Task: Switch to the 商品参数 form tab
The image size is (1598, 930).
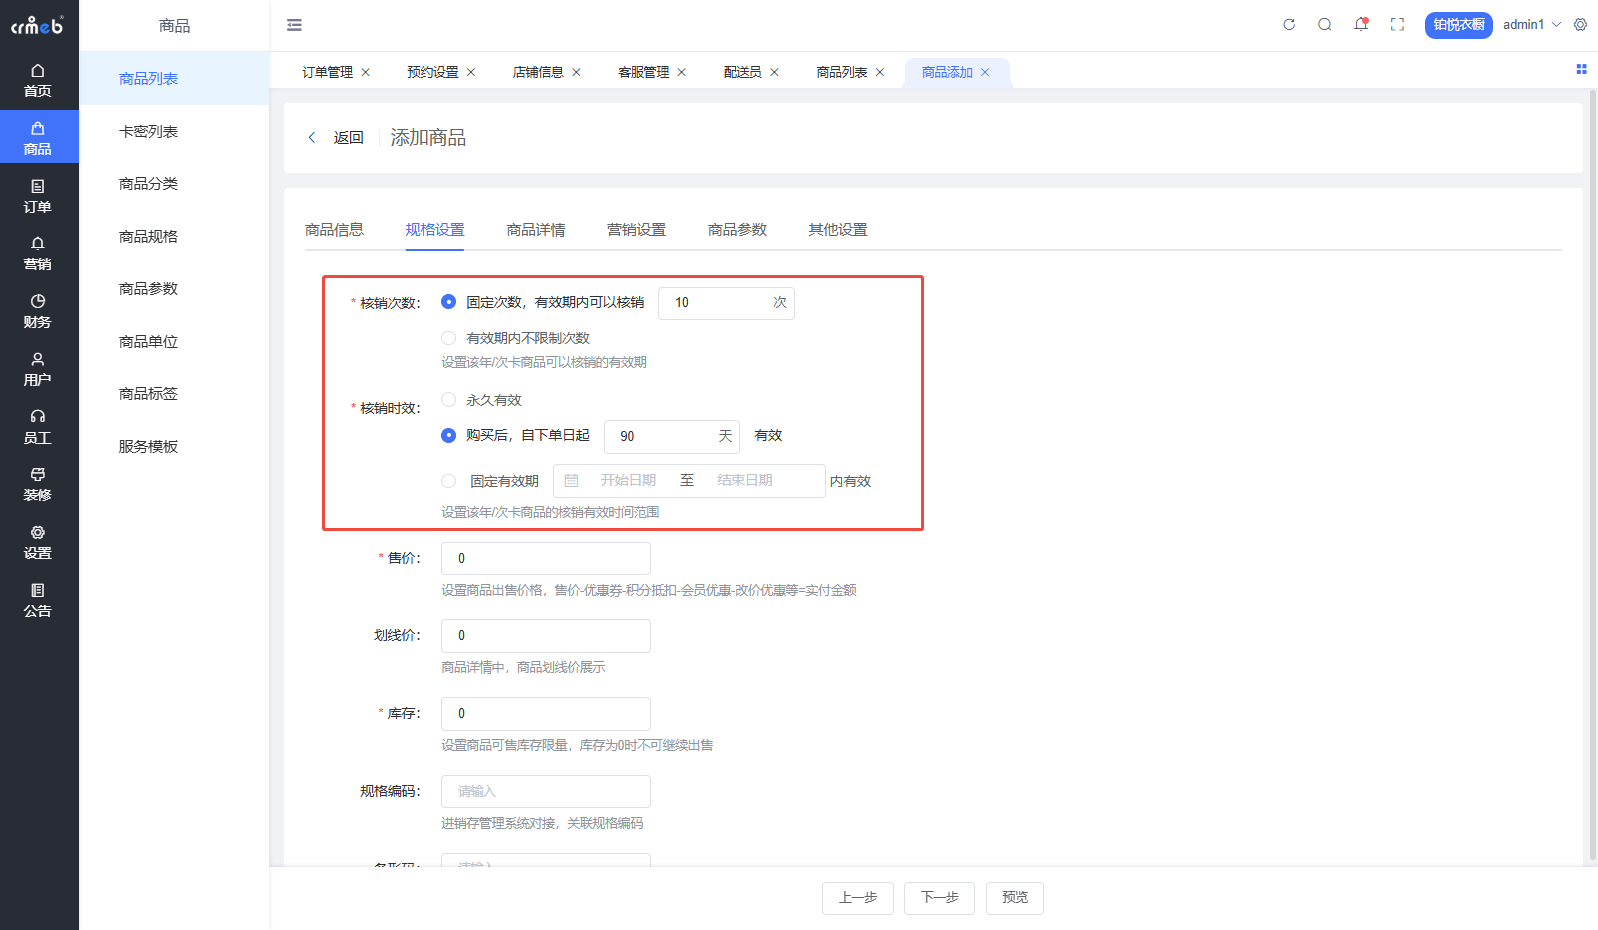Action: [737, 230]
